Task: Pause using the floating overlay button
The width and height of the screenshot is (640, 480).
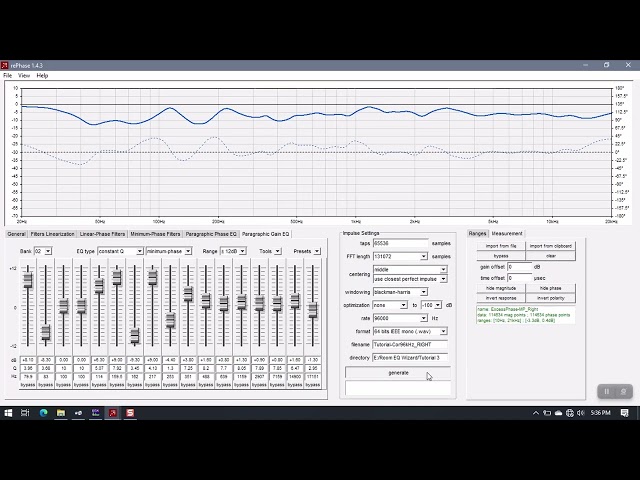Action: (x=607, y=391)
